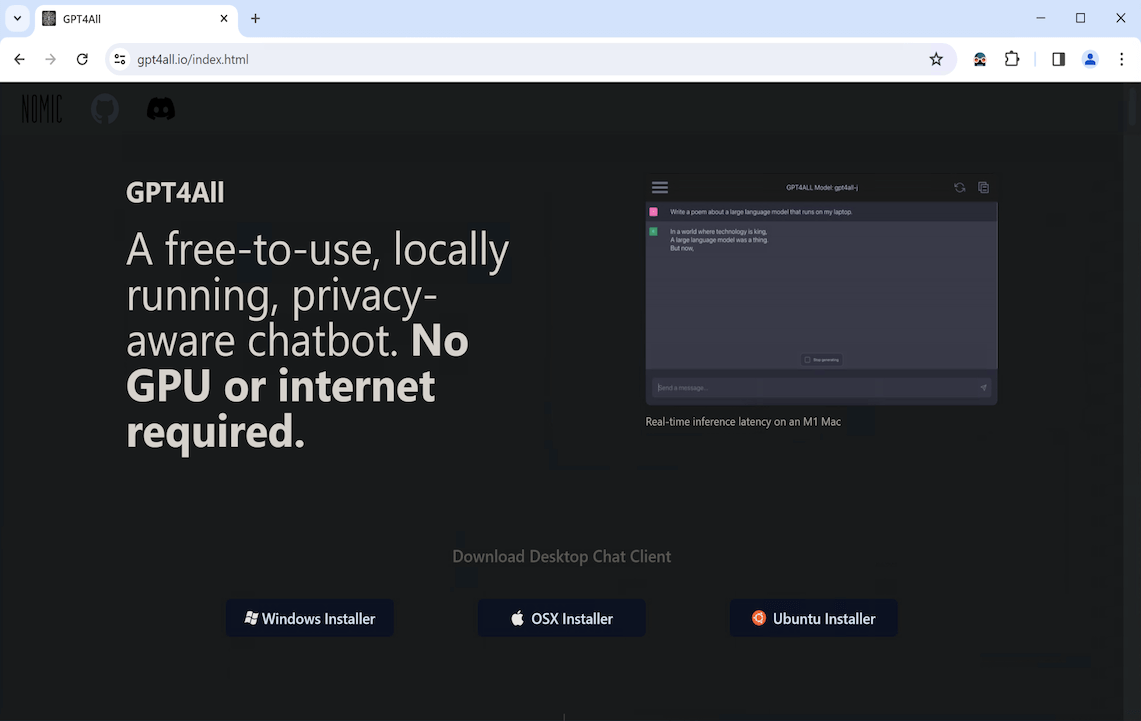The width and height of the screenshot is (1141, 721).
Task: Toggle the Chrome side panel
Action: (x=1058, y=59)
